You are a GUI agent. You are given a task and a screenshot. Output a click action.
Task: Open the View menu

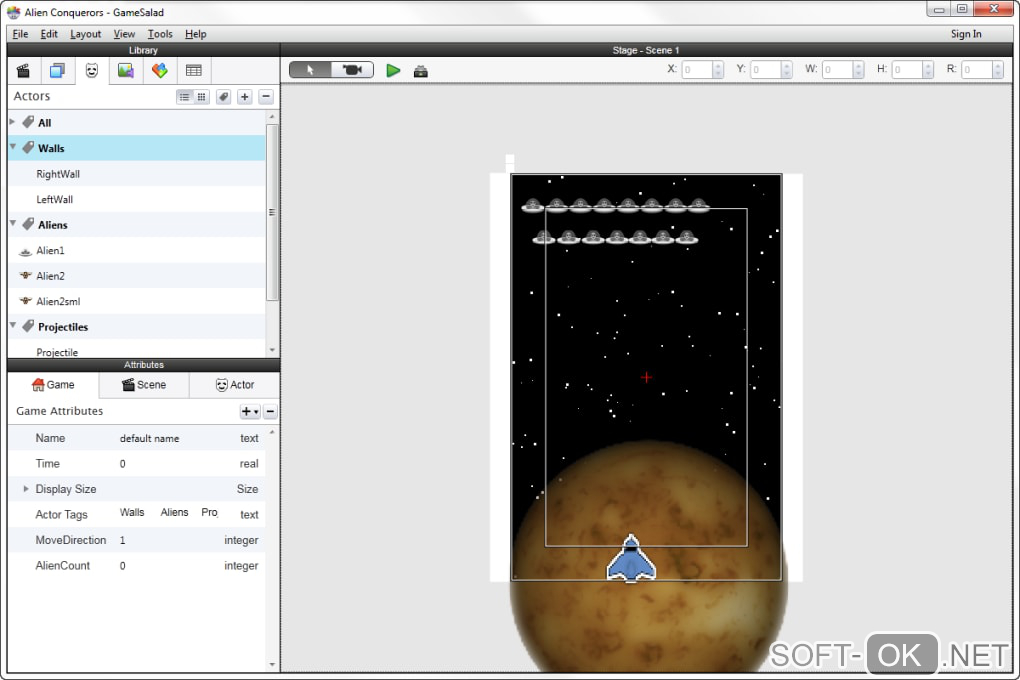pyautogui.click(x=124, y=34)
